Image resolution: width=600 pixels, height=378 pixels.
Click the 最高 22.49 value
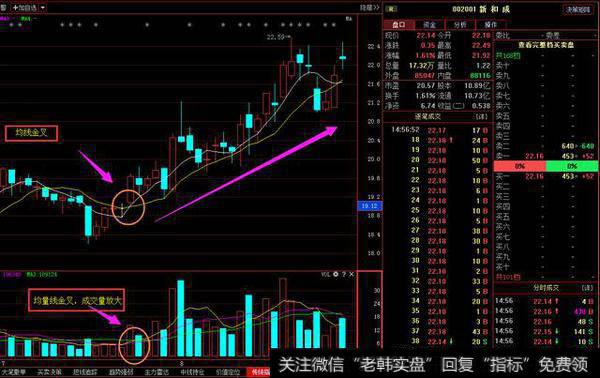481,46
